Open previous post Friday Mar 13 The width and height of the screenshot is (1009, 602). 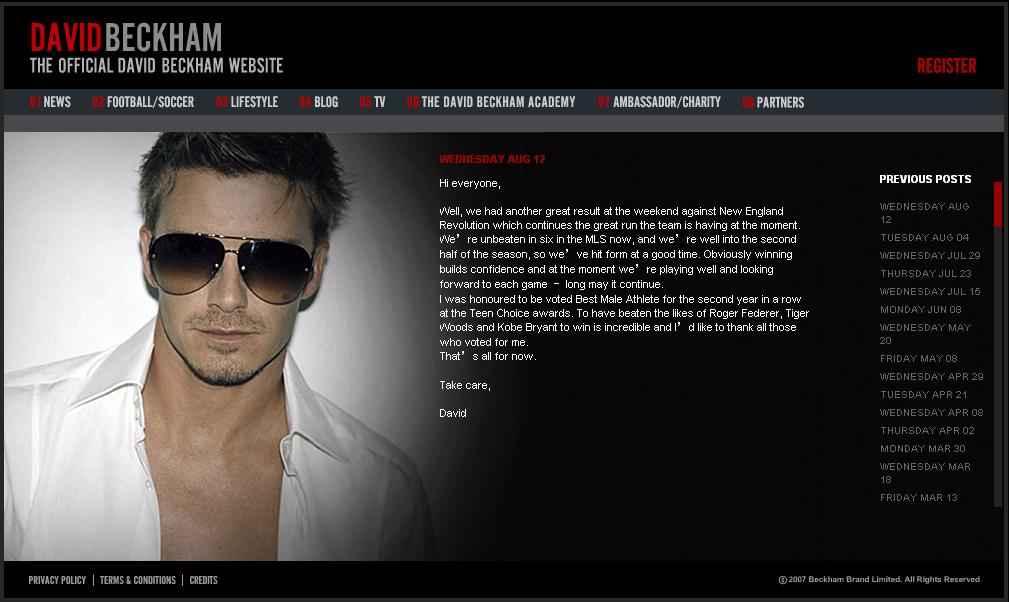[x=918, y=497]
